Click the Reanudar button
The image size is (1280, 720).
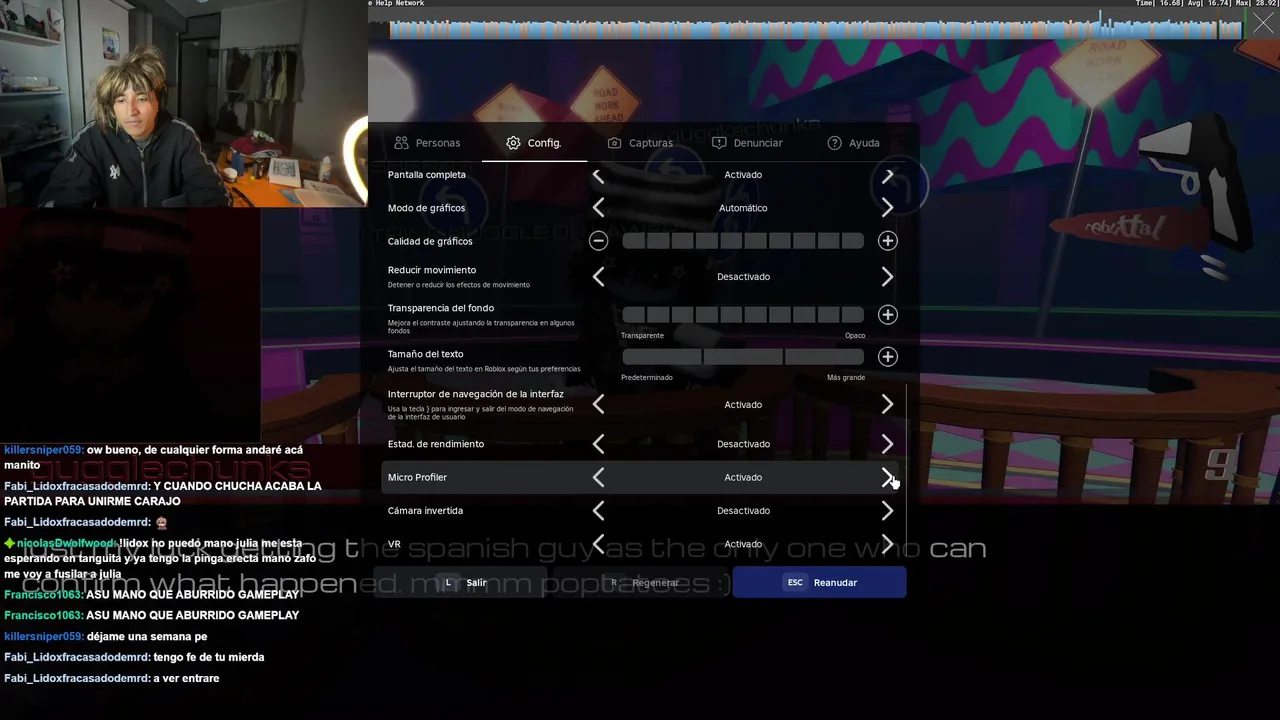820,583
